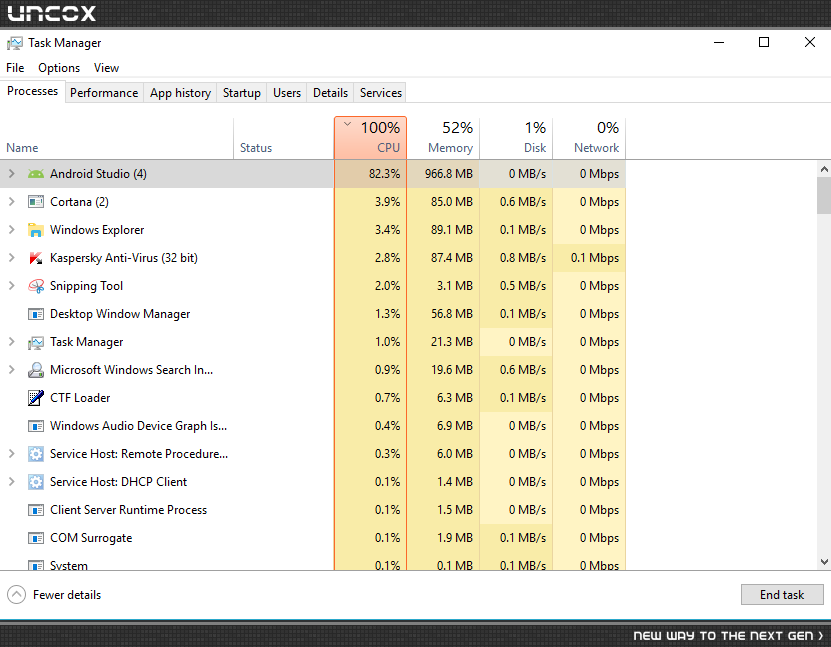Viewport: 831px width, 647px height.
Task: Click the scrollbar up arrow
Action: tap(824, 170)
